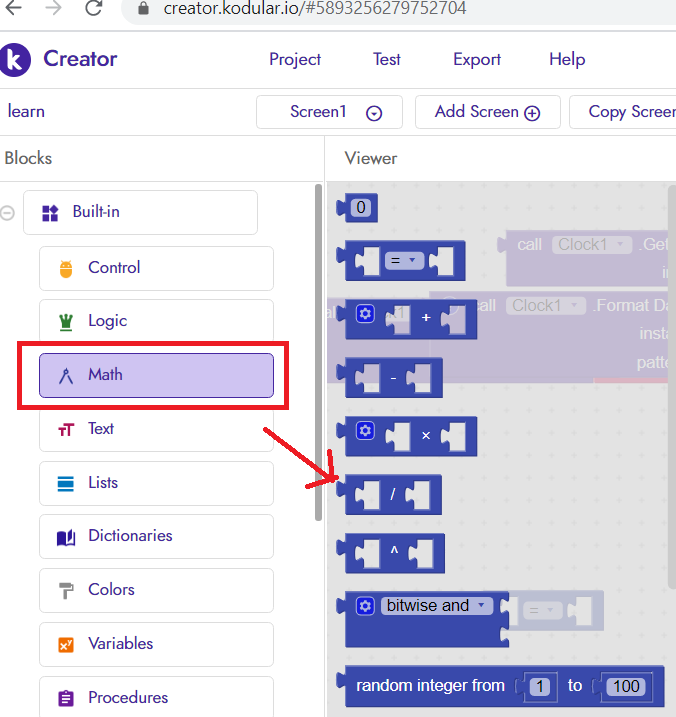Open the Clock1 dropdown in upper call block
Image resolution: width=676 pixels, height=717 pixels.
[x=592, y=245]
